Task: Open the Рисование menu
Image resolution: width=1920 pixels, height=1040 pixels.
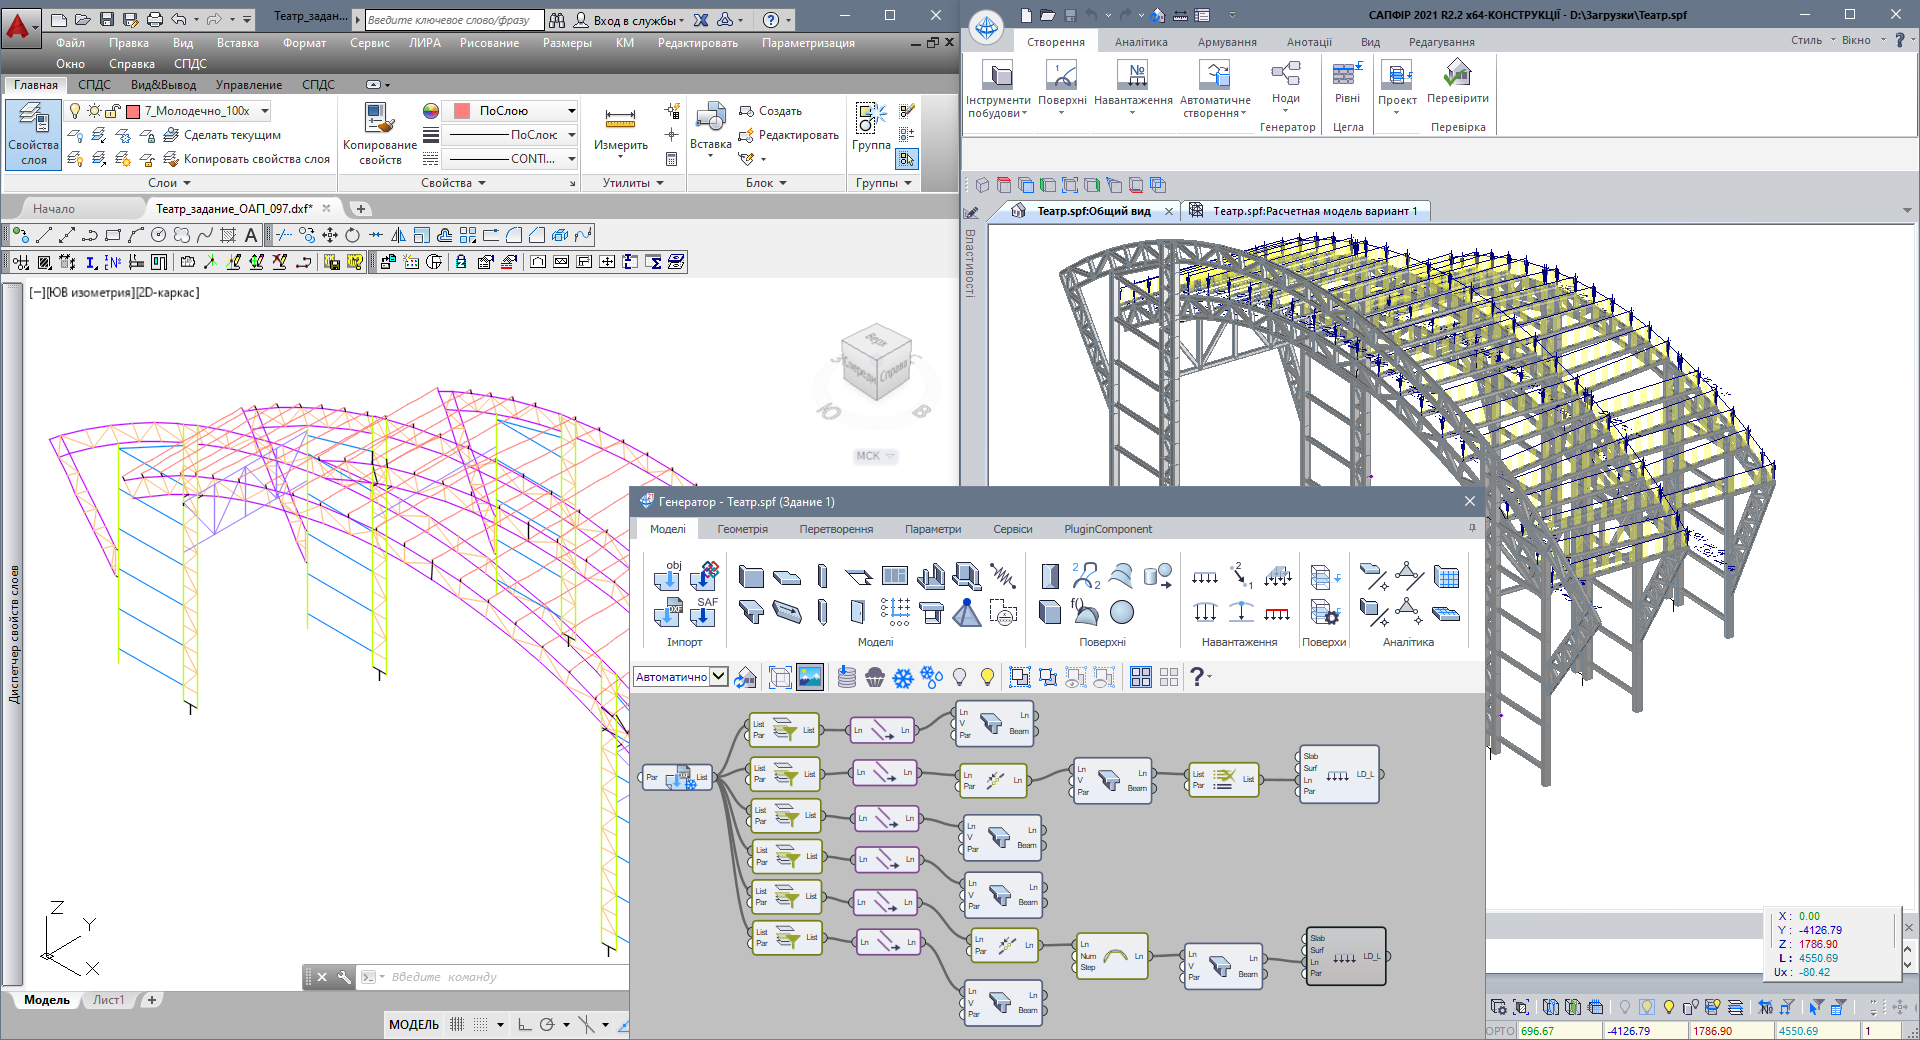Action: (x=489, y=43)
